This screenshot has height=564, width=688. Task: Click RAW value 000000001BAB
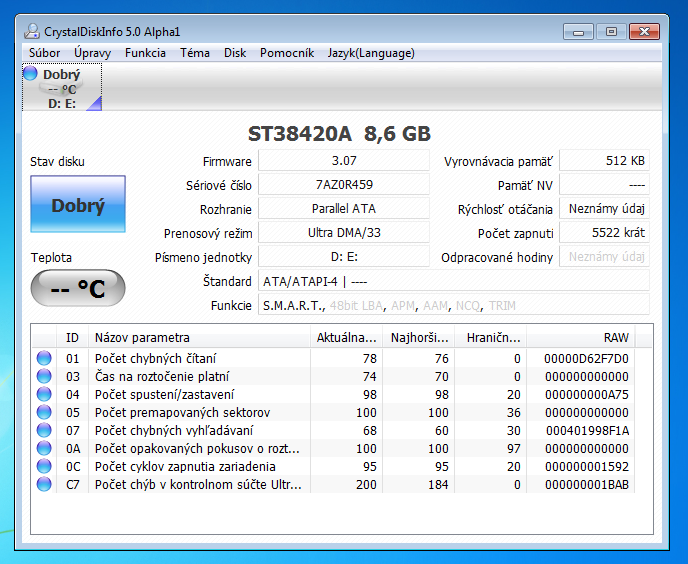tap(587, 485)
